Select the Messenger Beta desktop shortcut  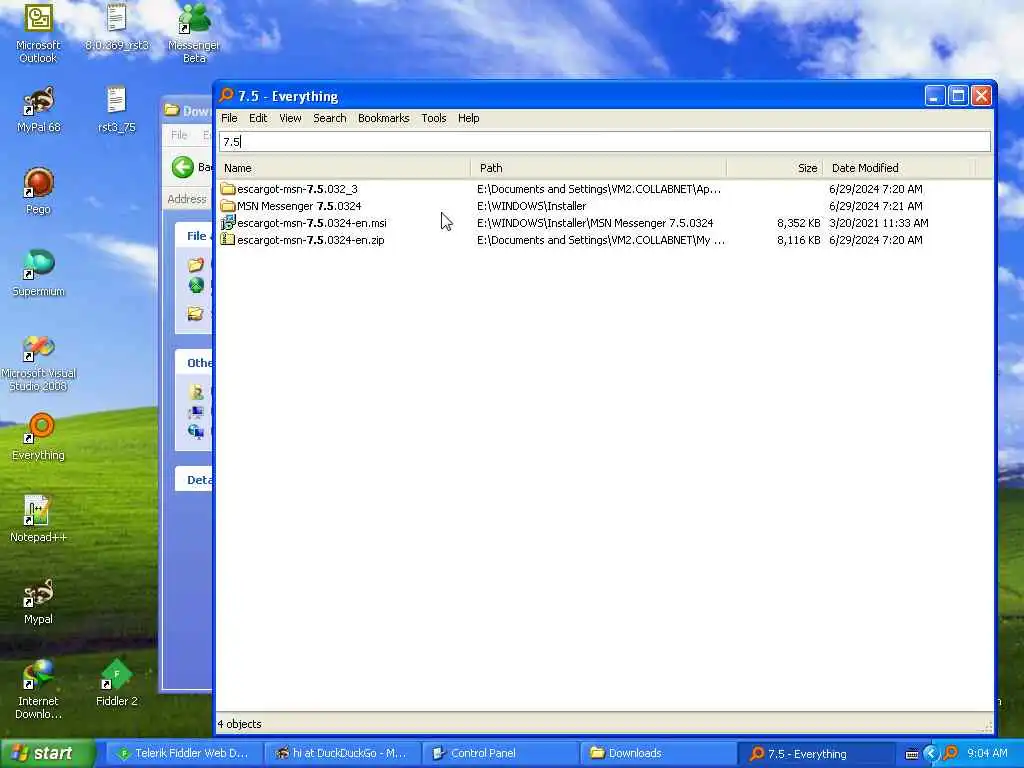194,34
